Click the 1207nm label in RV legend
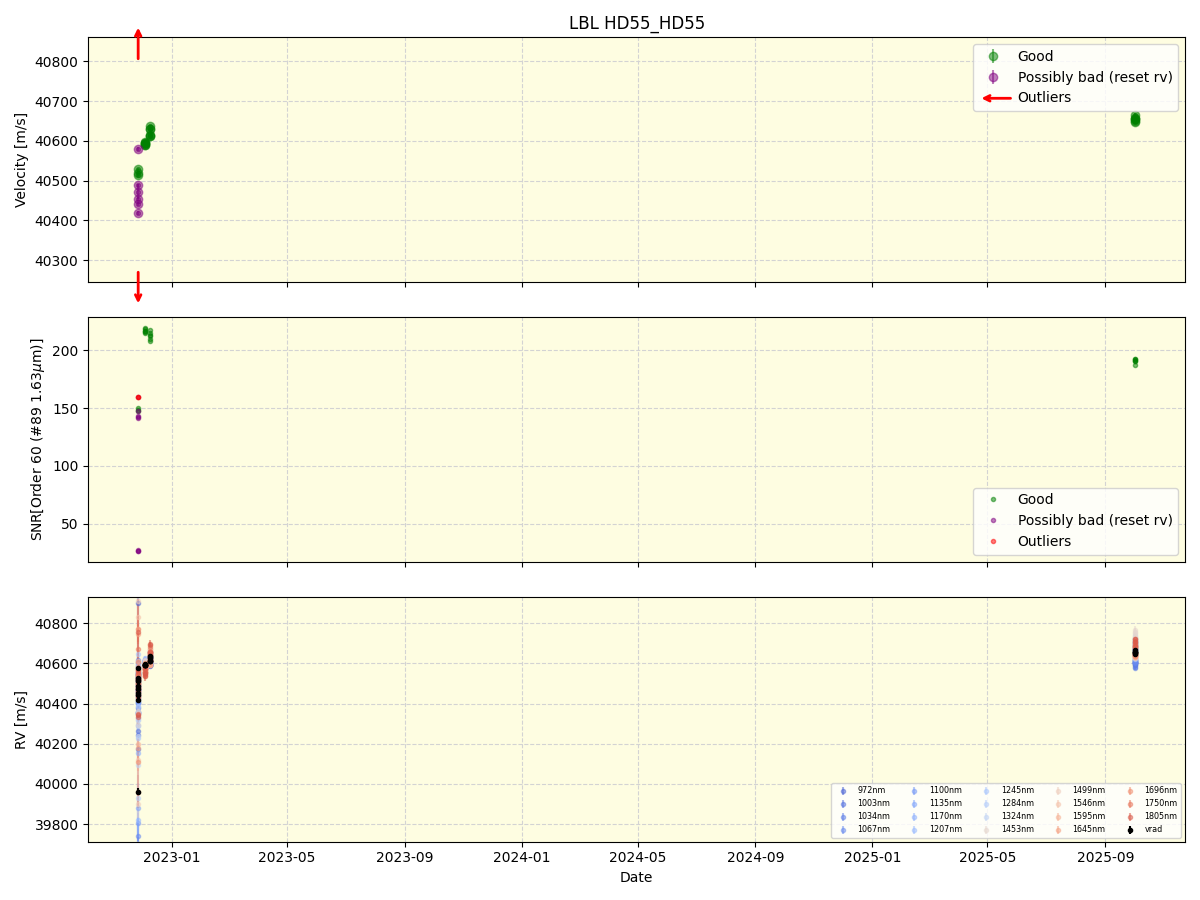This screenshot has width=1200, height=900. tap(946, 830)
